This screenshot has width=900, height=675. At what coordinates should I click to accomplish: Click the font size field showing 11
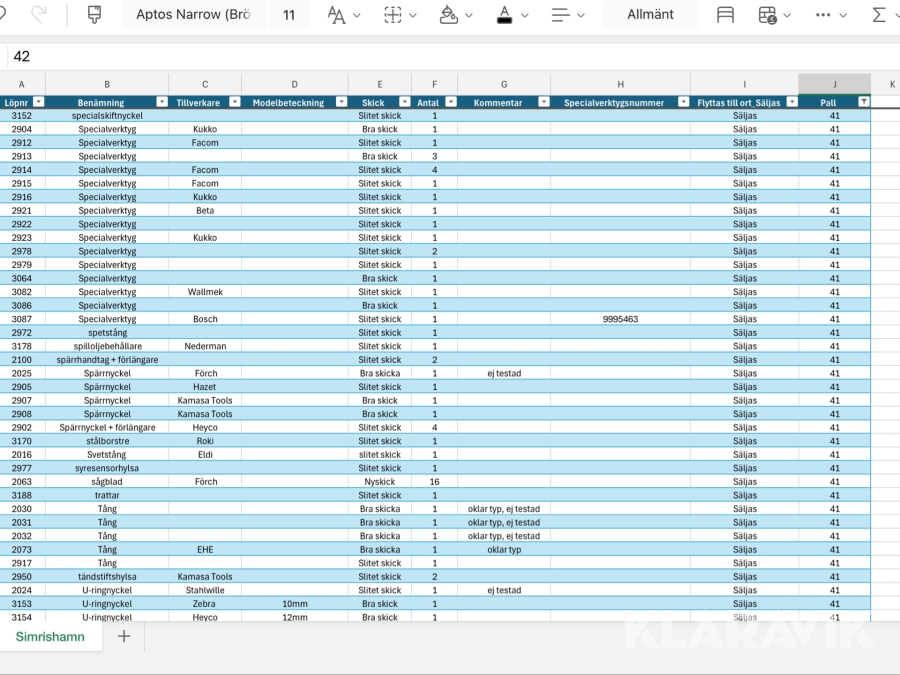289,15
